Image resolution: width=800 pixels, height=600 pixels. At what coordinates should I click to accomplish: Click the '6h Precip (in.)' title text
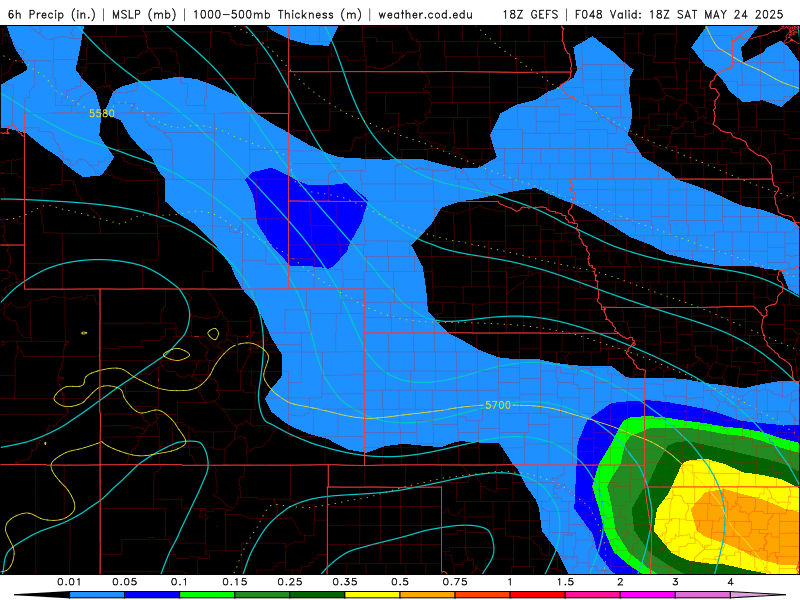tap(52, 14)
